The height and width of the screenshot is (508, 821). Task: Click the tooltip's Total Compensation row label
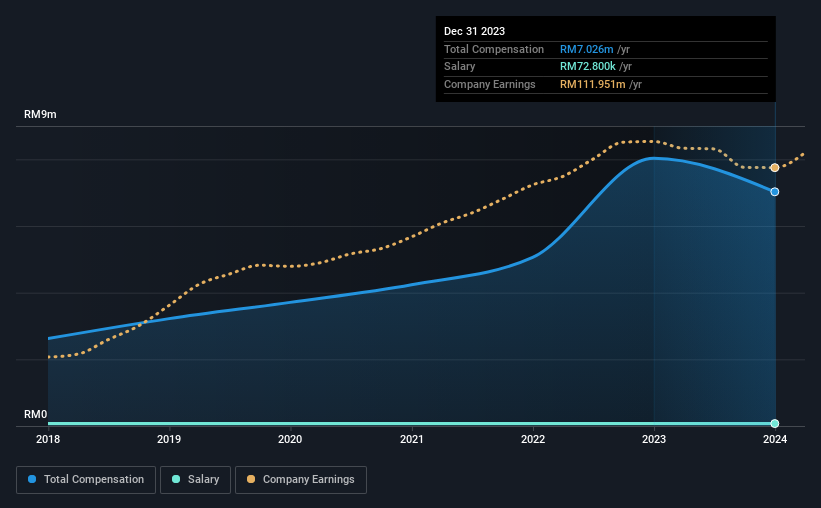[494, 49]
